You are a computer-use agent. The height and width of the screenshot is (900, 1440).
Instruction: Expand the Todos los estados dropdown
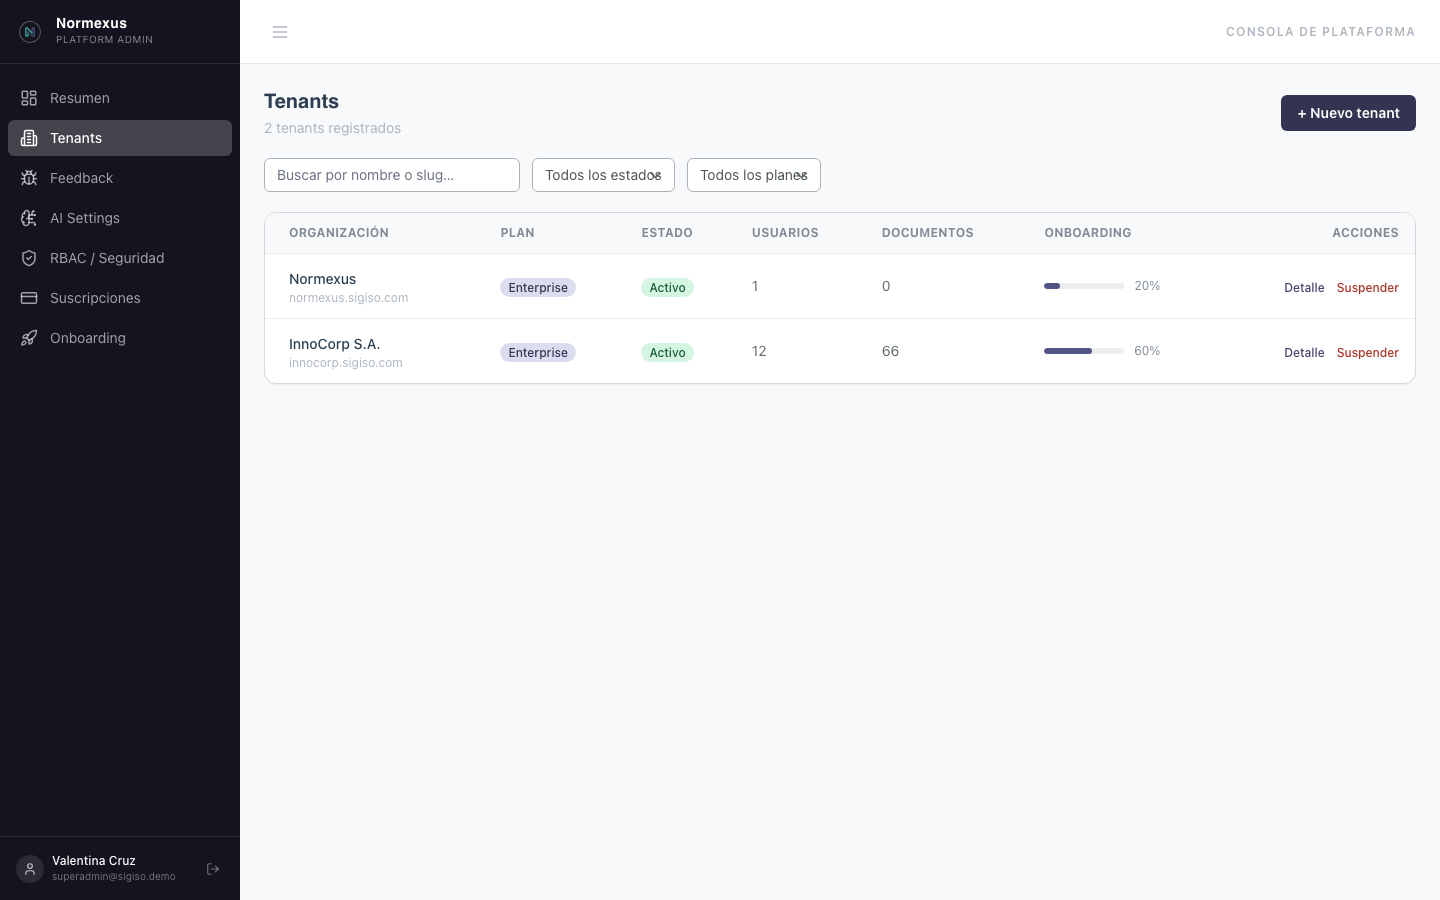point(603,175)
